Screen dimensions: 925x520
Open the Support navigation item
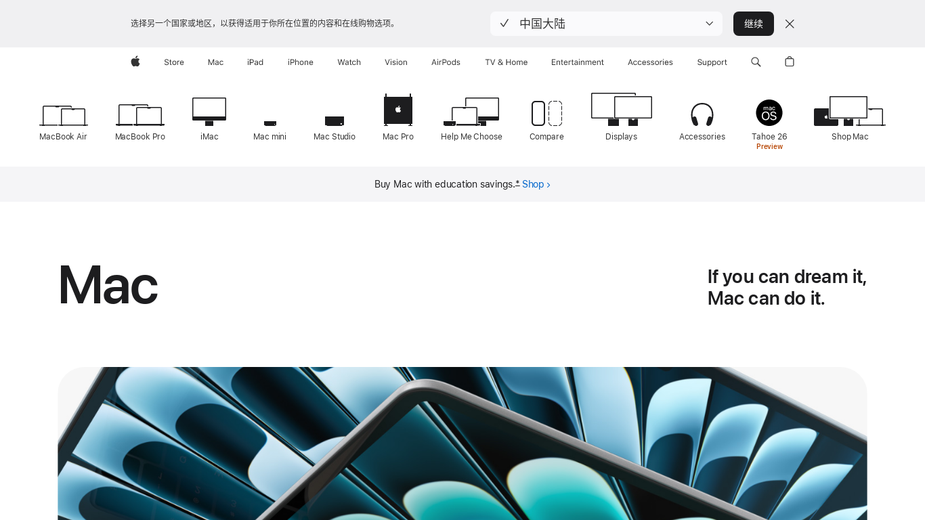tap(711, 62)
